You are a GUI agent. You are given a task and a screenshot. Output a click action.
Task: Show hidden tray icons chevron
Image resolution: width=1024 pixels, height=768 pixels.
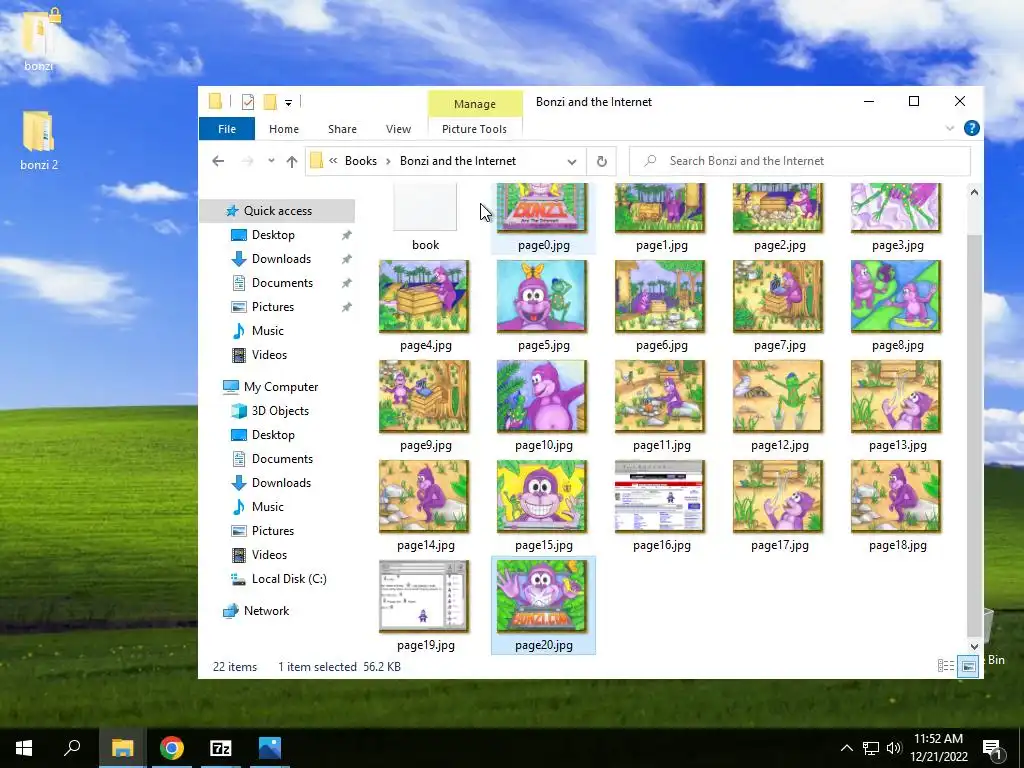846,748
